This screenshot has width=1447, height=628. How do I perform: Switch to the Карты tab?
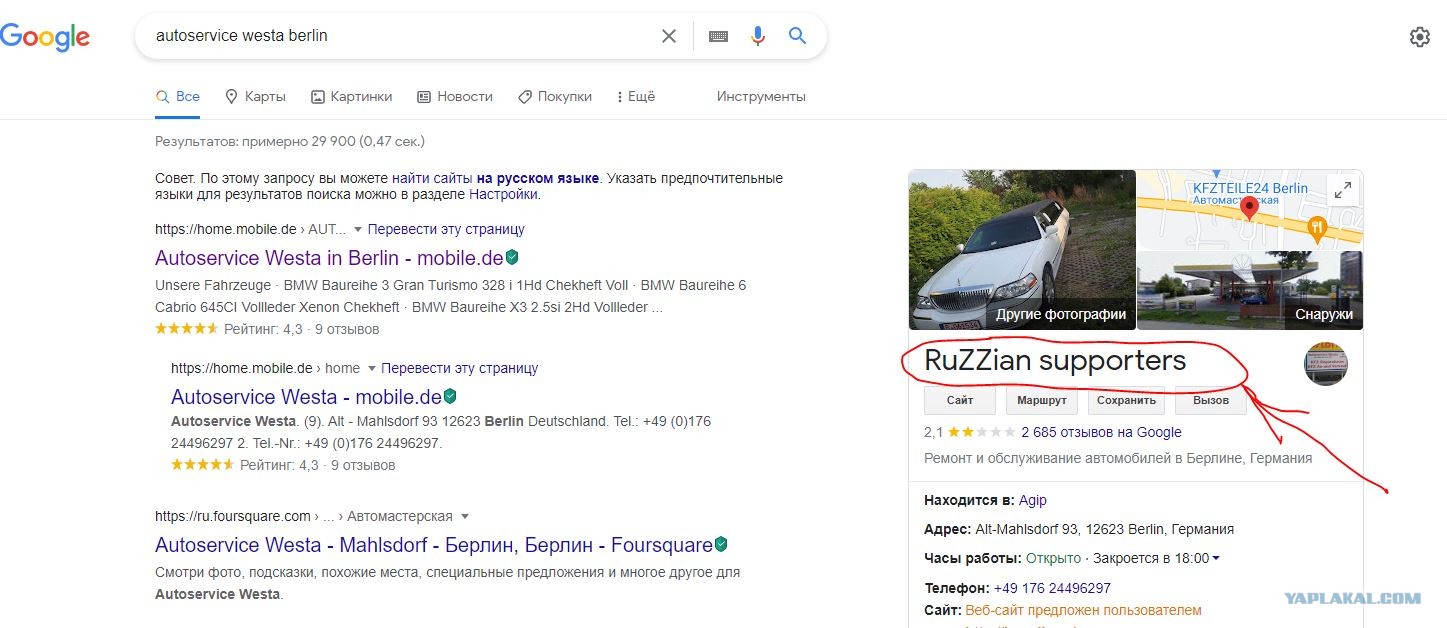tap(255, 97)
